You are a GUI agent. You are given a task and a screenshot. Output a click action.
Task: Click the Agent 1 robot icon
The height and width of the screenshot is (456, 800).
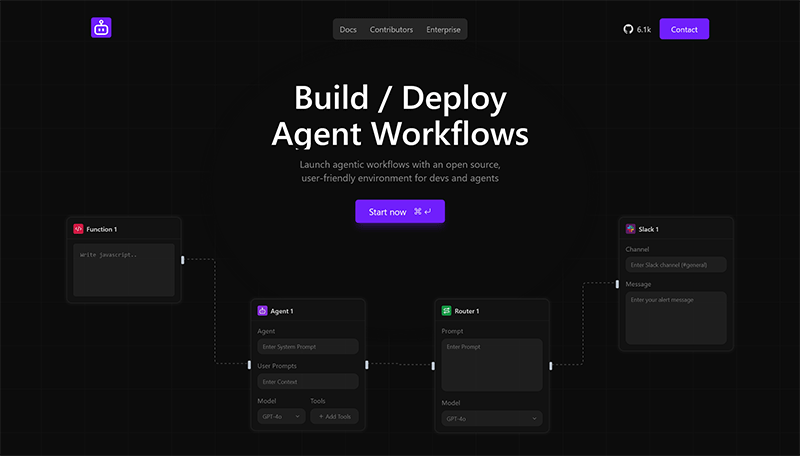coord(262,311)
